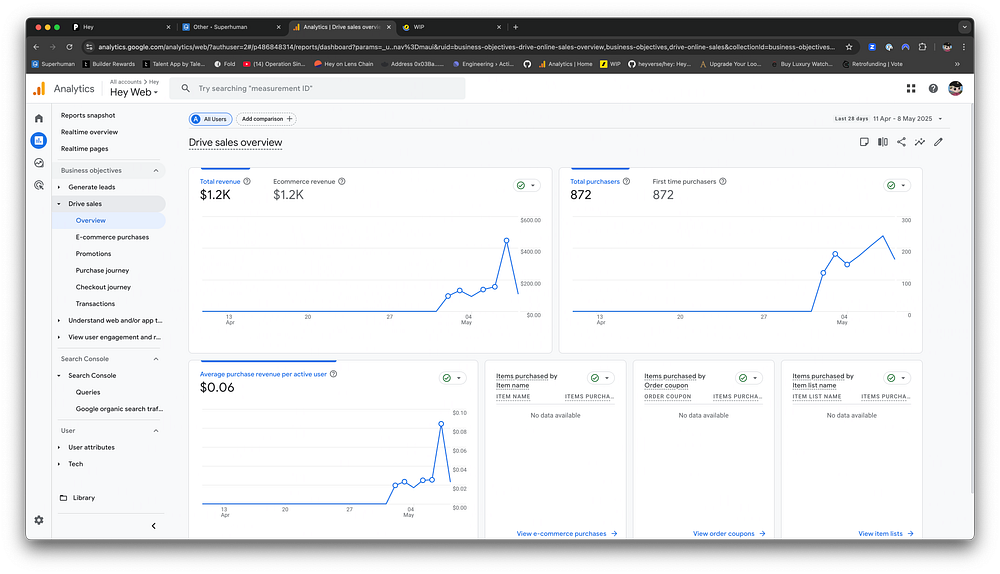
Task: Open average purchase revenue card status dropdown
Action: click(452, 378)
